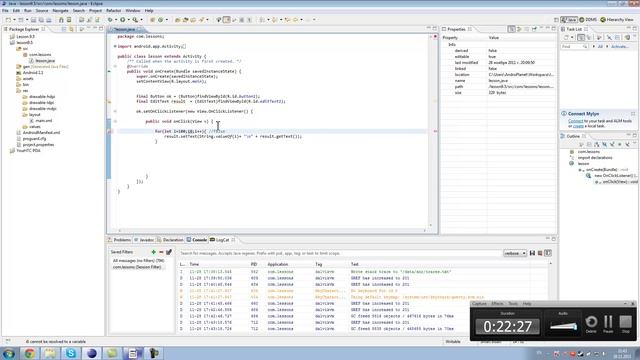The image size is (640, 360).
Task: Click the New file toolbar icon
Action: click(x=8, y=20)
